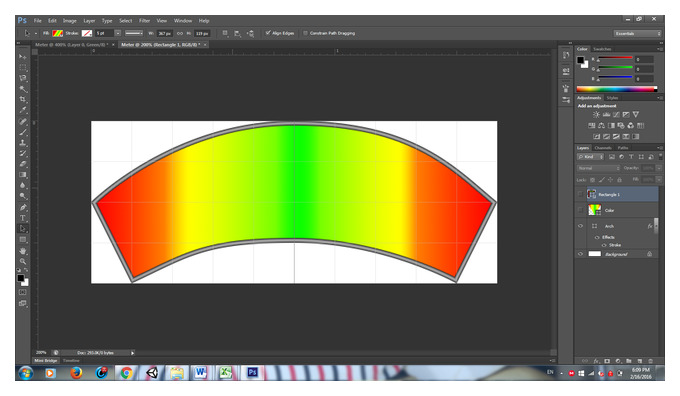The image size is (680, 396).
Task: Open the stroke width dropdown
Action: pos(118,33)
